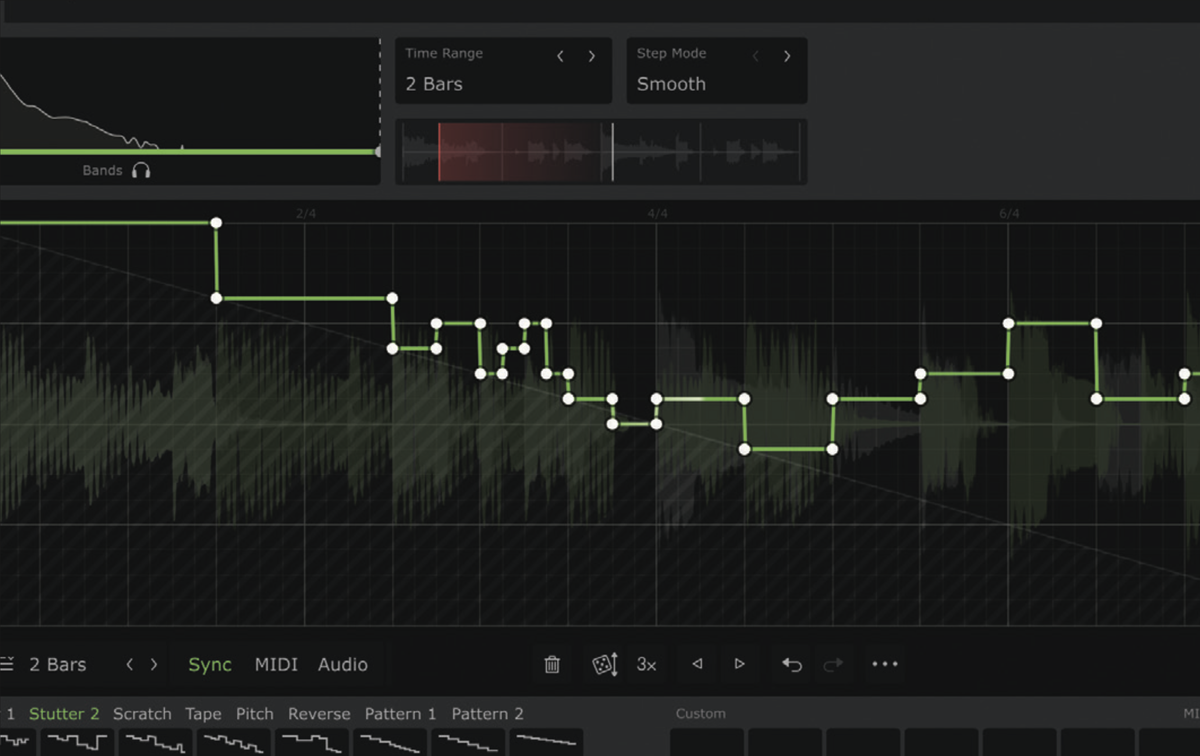This screenshot has height=756, width=1200.
Task: Click the left chevron beside 2 Bars
Action: (129, 663)
